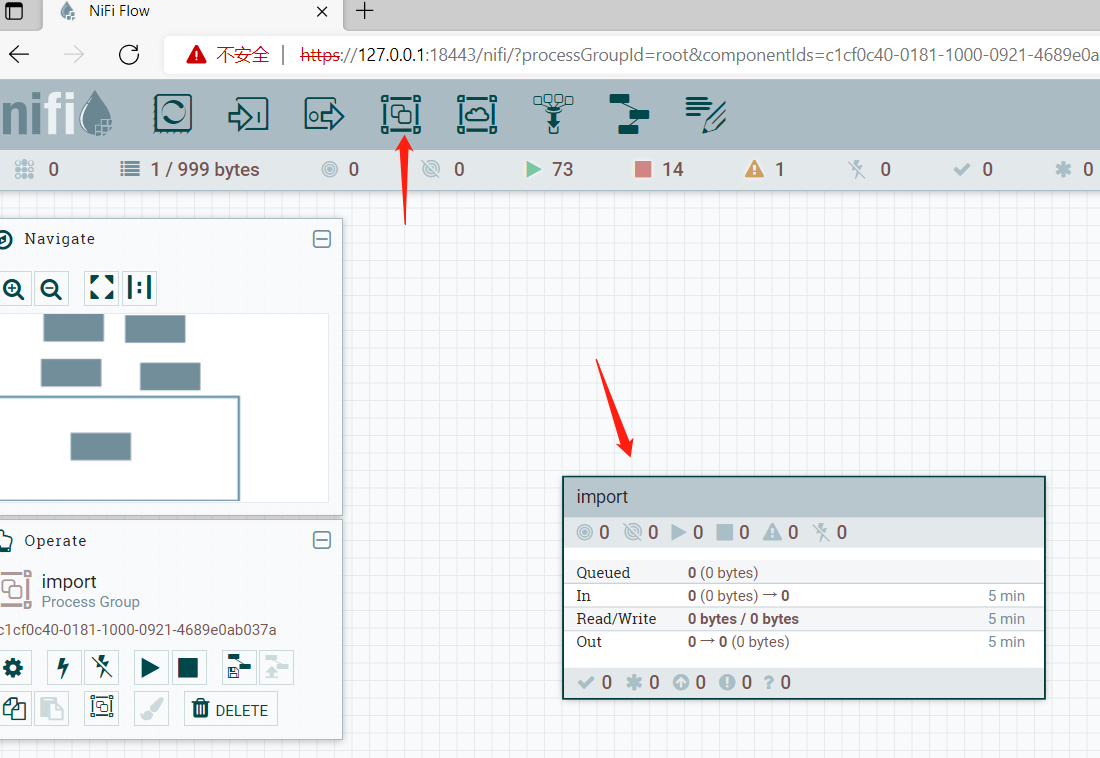Image resolution: width=1100 pixels, height=758 pixels.
Task: Select the Output Port toolbar icon
Action: point(324,115)
